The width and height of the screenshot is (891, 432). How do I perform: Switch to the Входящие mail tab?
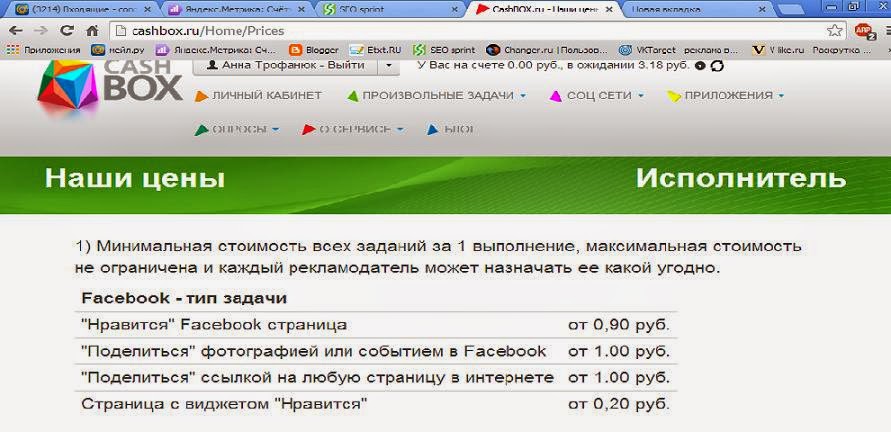click(81, 9)
